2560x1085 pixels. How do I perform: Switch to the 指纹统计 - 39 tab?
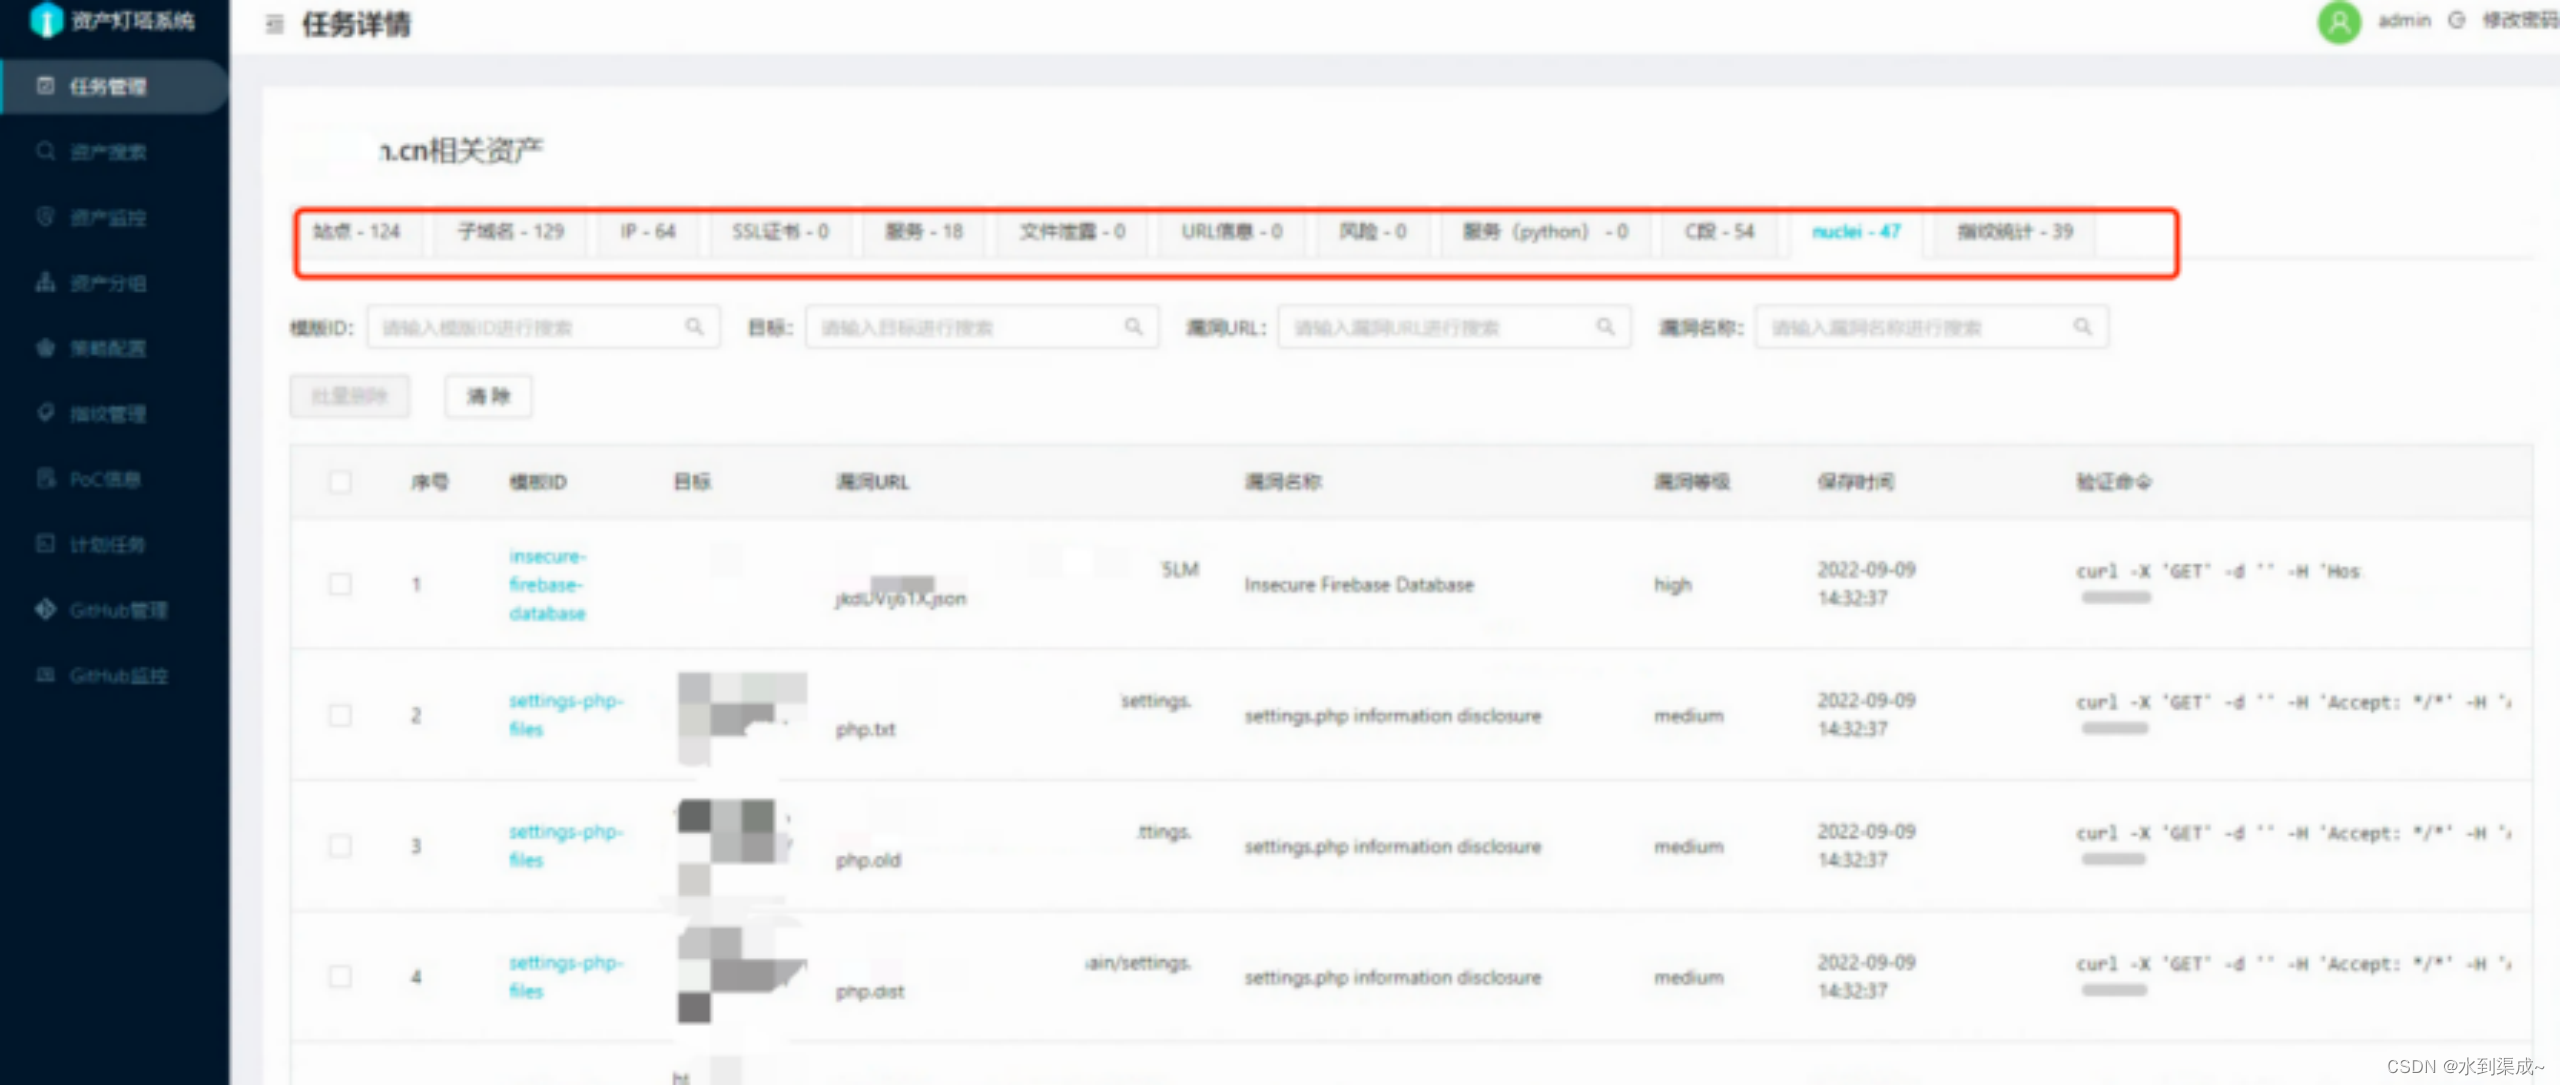(x=2015, y=232)
